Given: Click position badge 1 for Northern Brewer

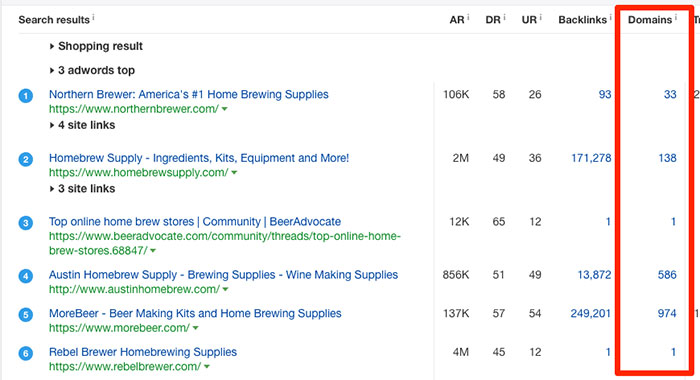Looking at the screenshot, I should click(25, 96).
